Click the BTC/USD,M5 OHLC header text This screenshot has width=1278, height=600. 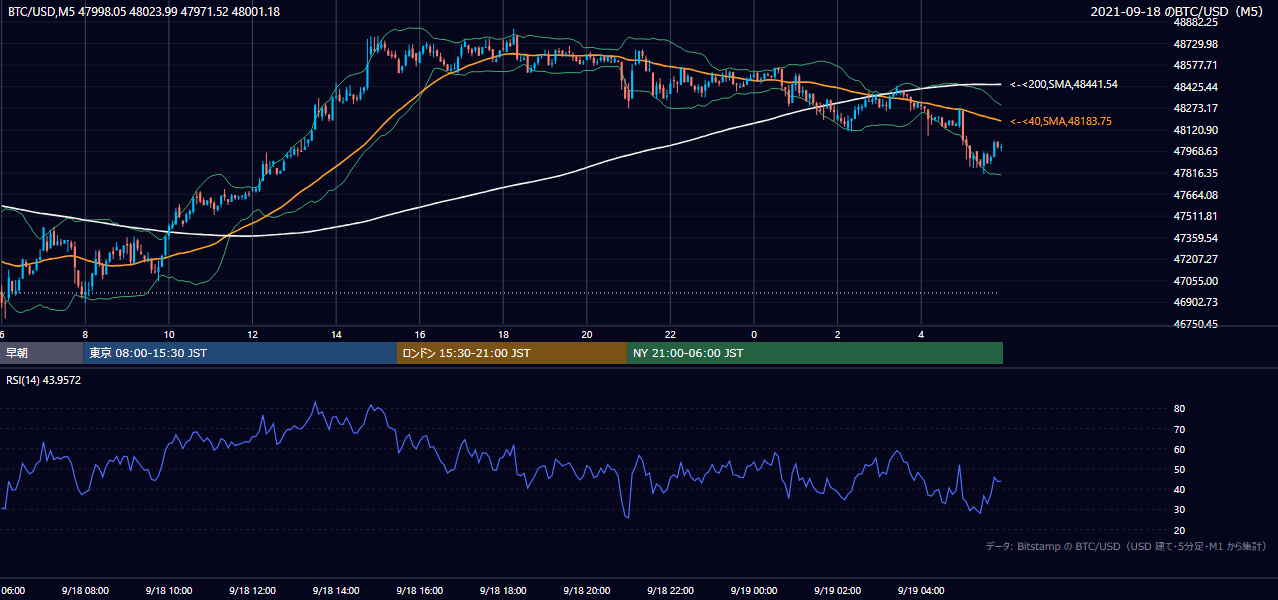pos(144,12)
